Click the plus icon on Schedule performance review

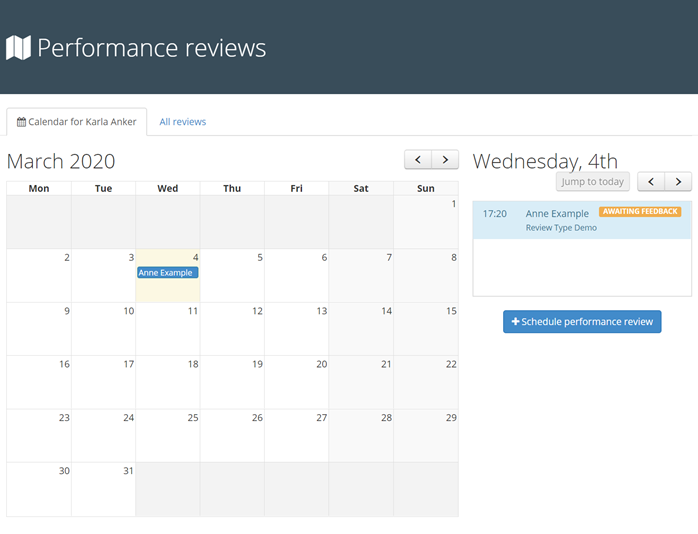click(515, 322)
